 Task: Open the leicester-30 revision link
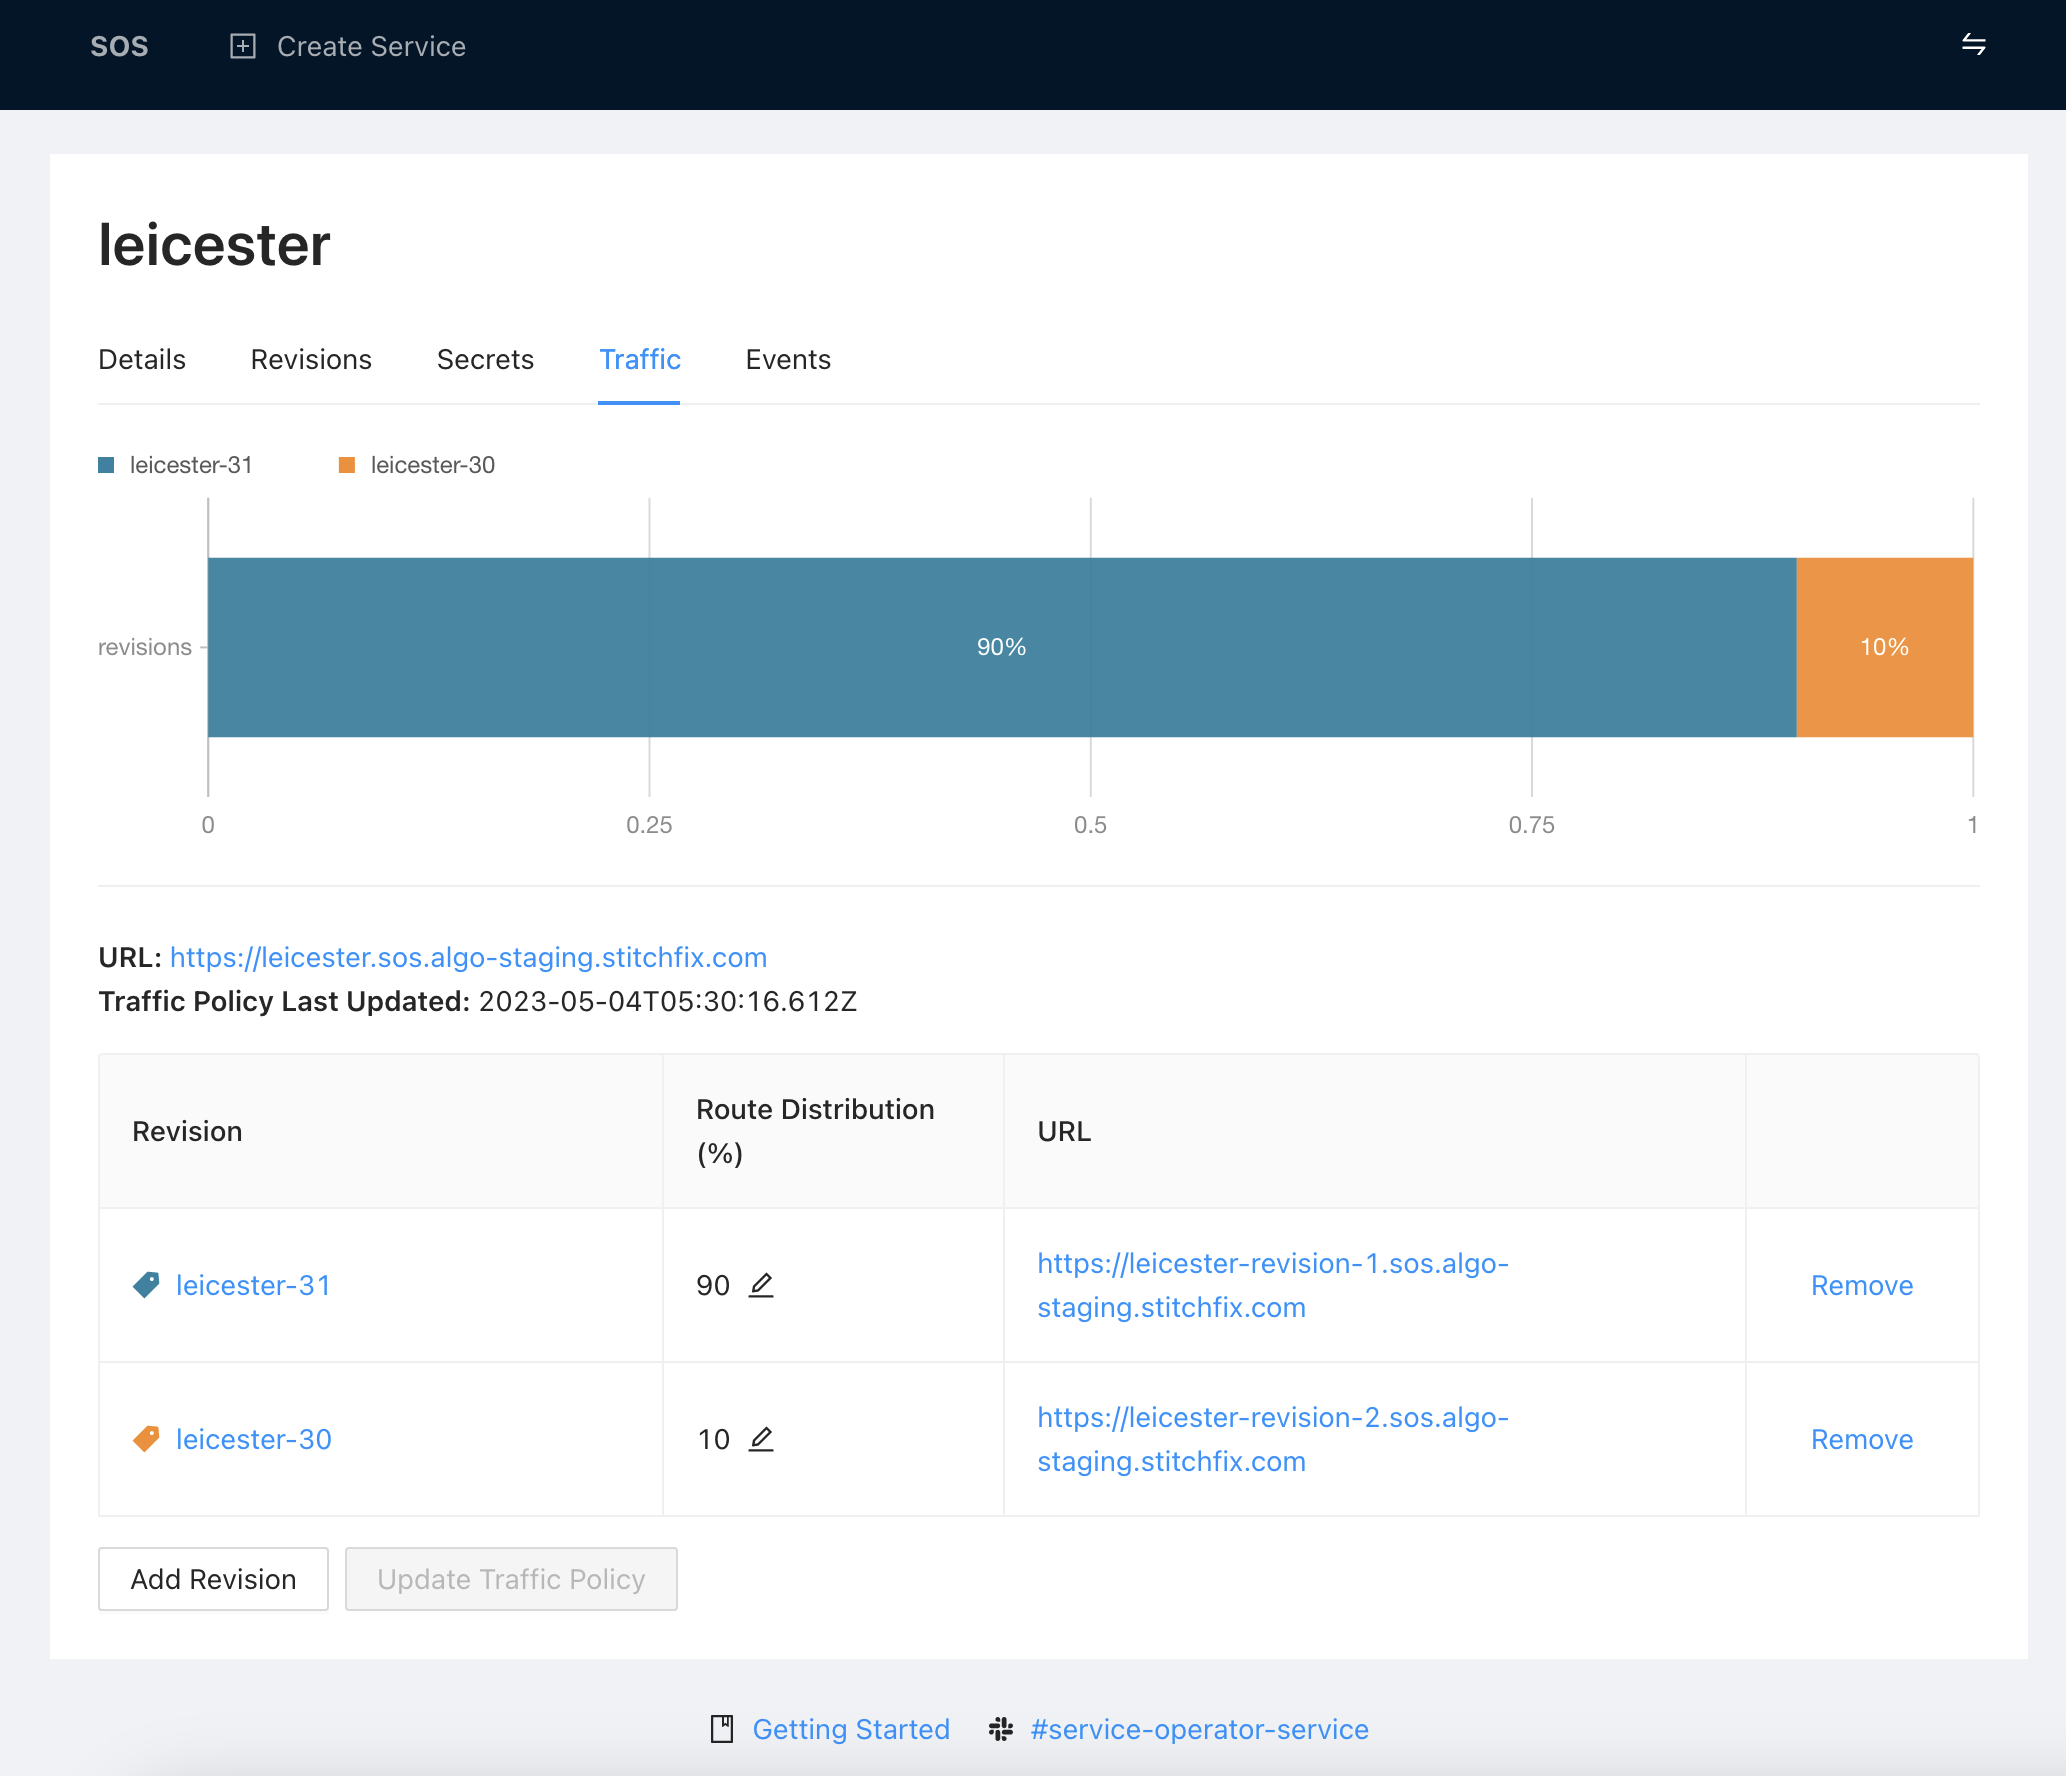click(x=253, y=1439)
